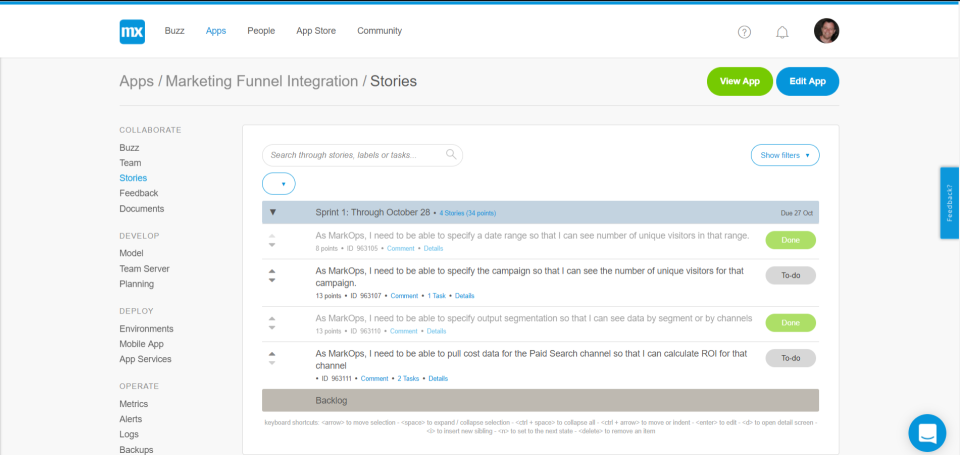Open the notifications bell icon
The height and width of the screenshot is (455, 960).
pyautogui.click(x=782, y=31)
